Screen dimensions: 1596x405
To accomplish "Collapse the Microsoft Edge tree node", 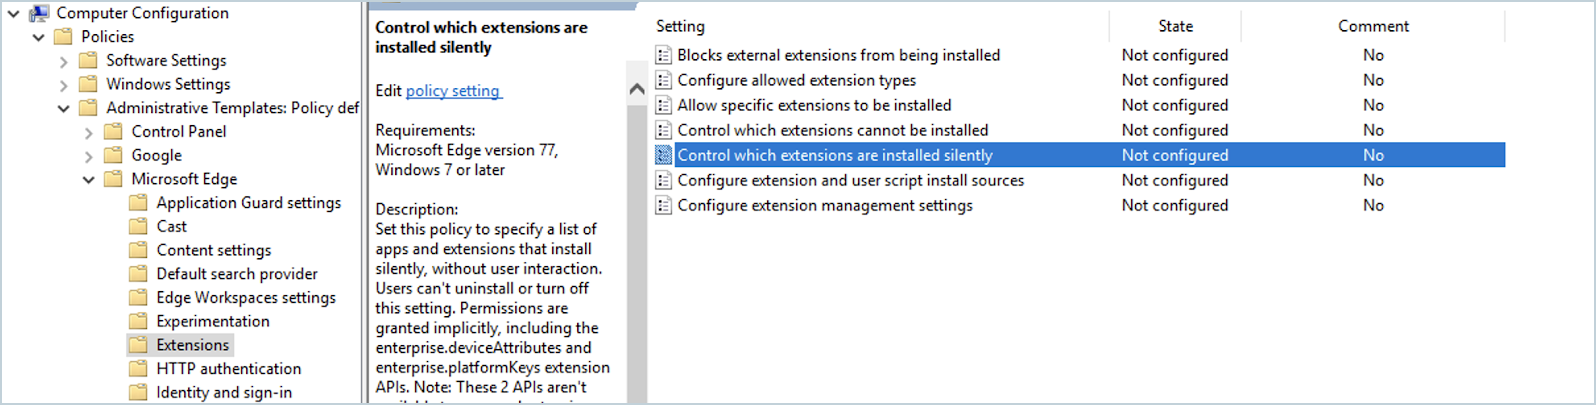I will (89, 180).
